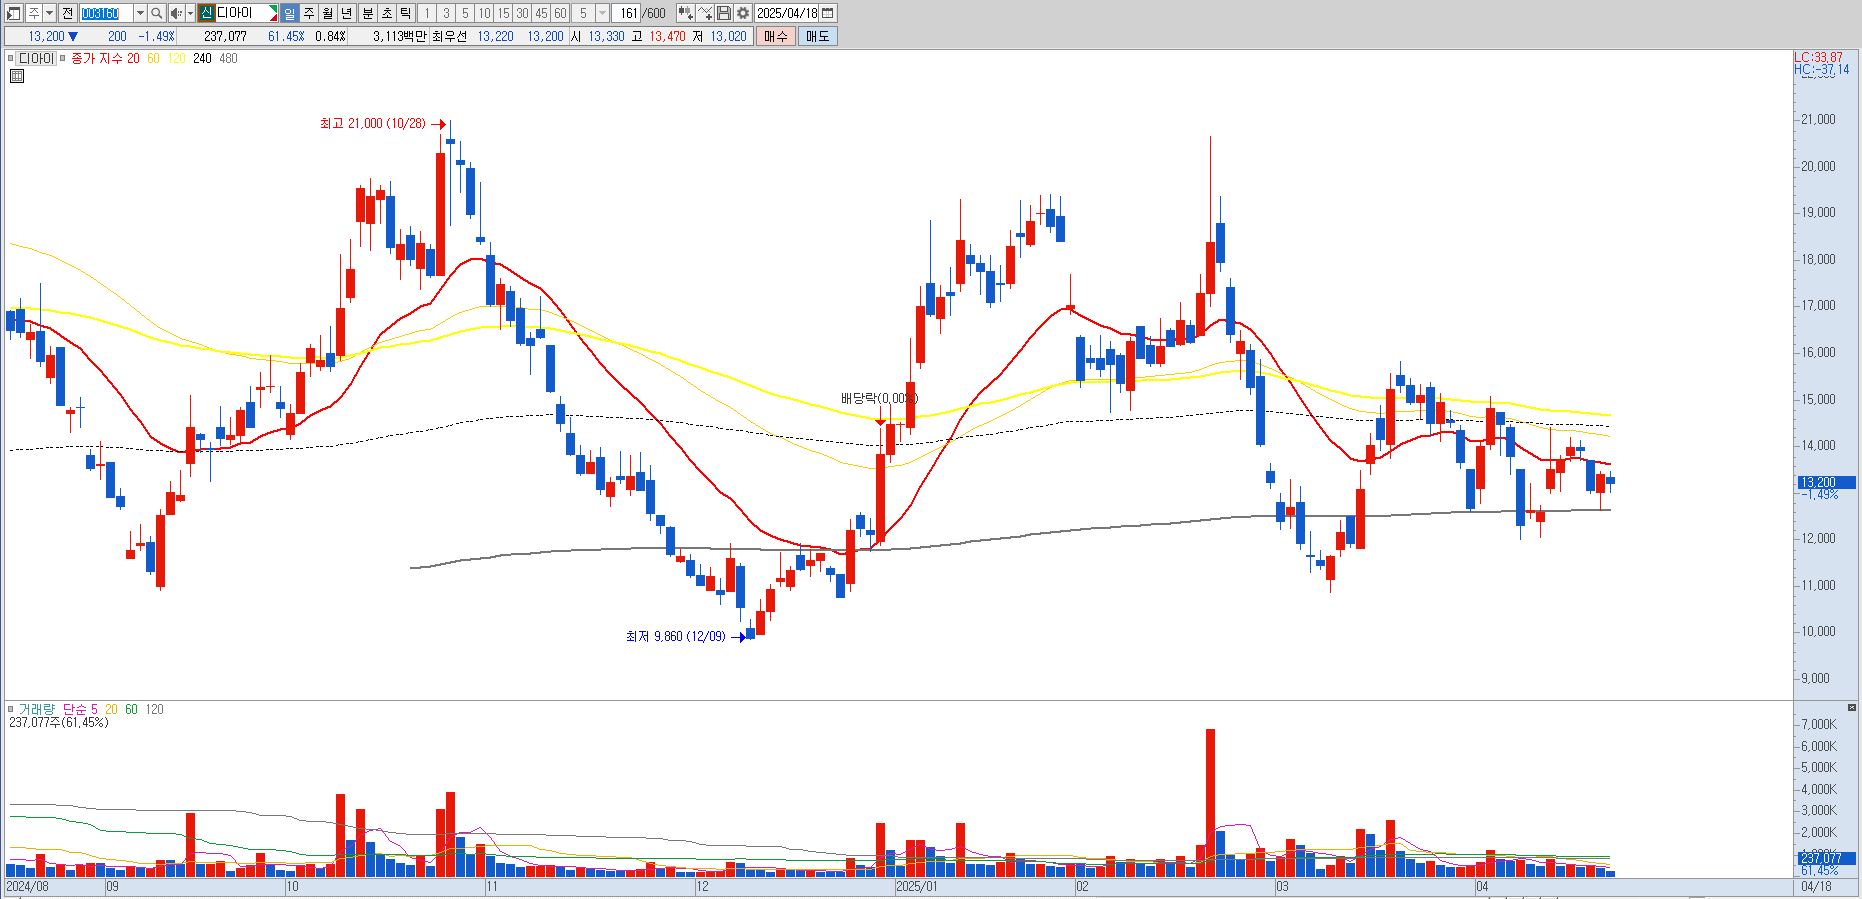Switch chart to 초 second period
This screenshot has width=1862, height=899.
pos(386,13)
